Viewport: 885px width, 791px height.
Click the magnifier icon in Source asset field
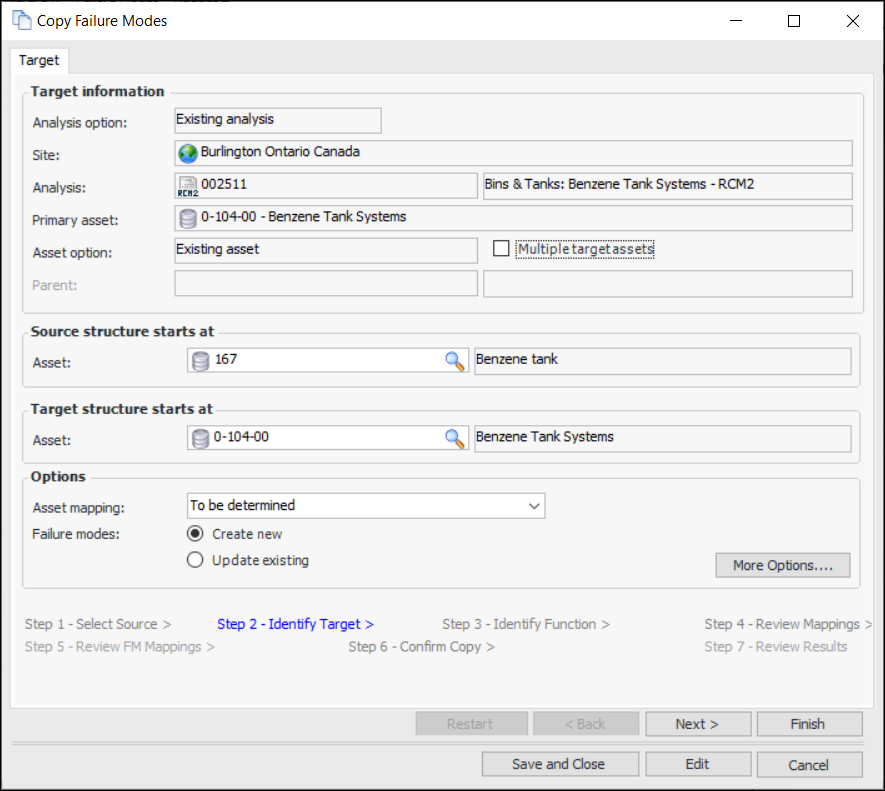[455, 361]
